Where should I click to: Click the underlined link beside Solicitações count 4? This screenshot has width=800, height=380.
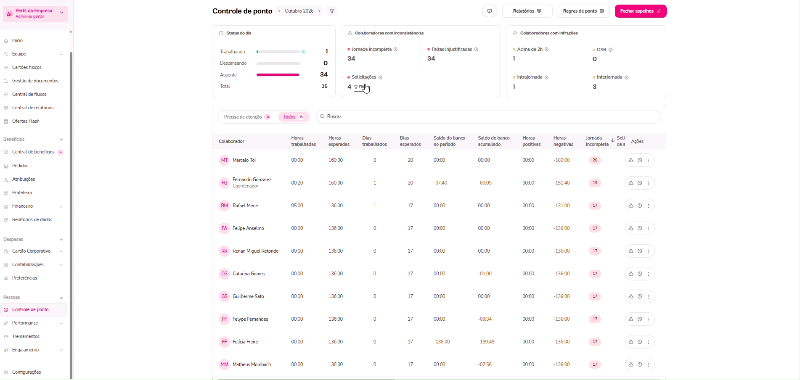coord(360,87)
